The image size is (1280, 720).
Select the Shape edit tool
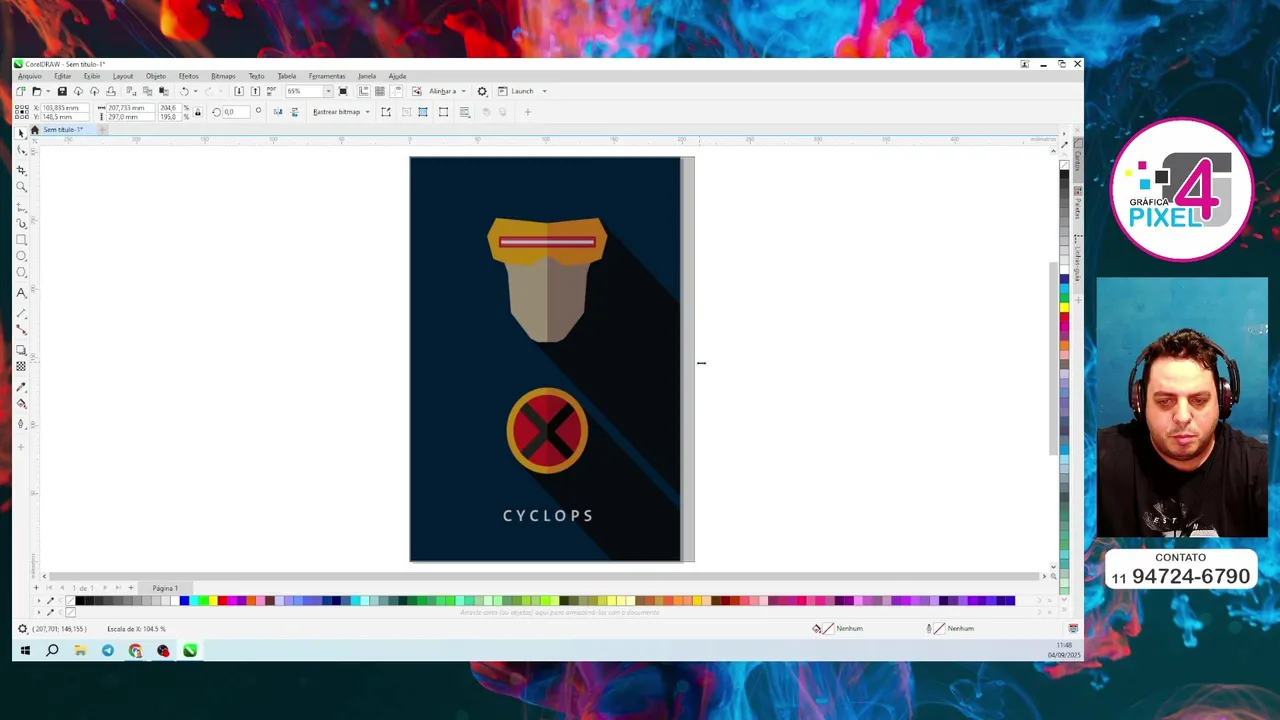(x=21, y=150)
